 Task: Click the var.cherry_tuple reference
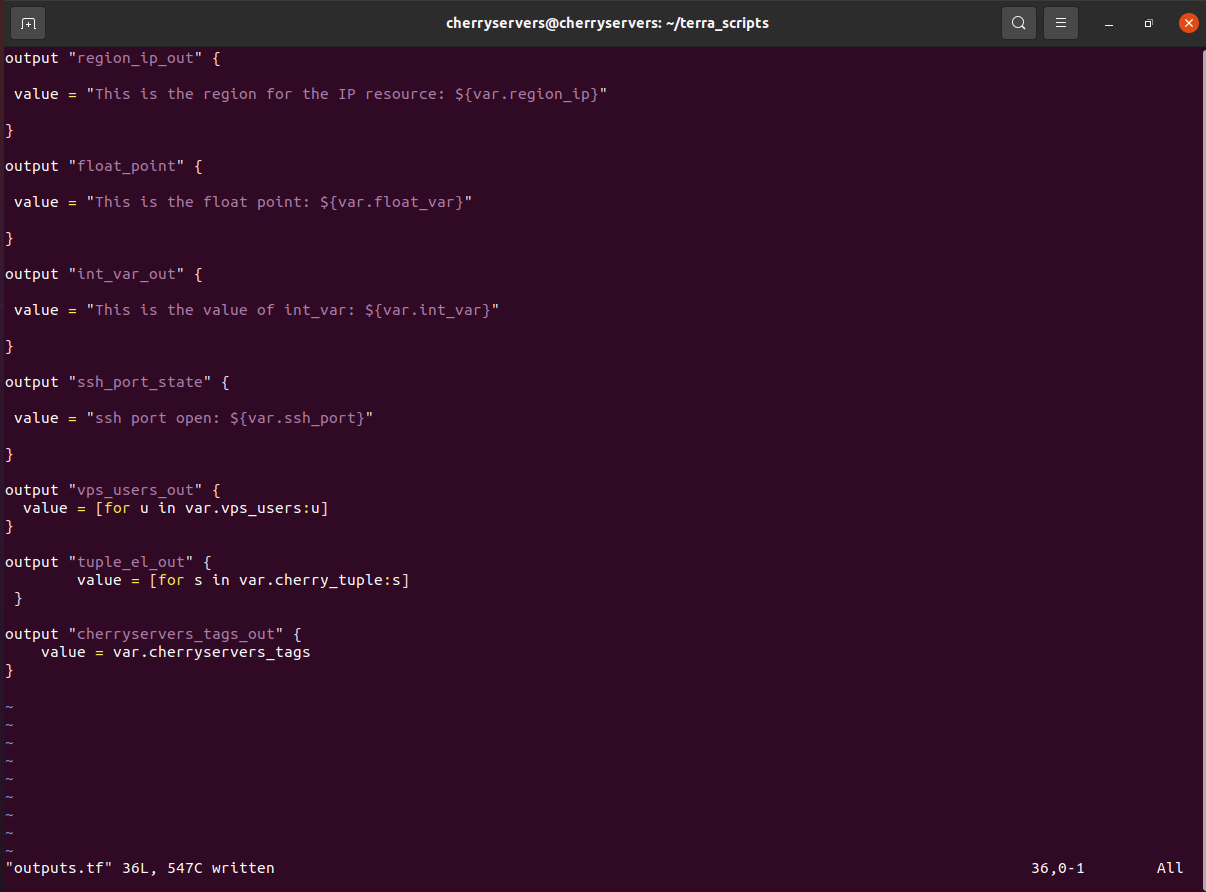point(313,579)
